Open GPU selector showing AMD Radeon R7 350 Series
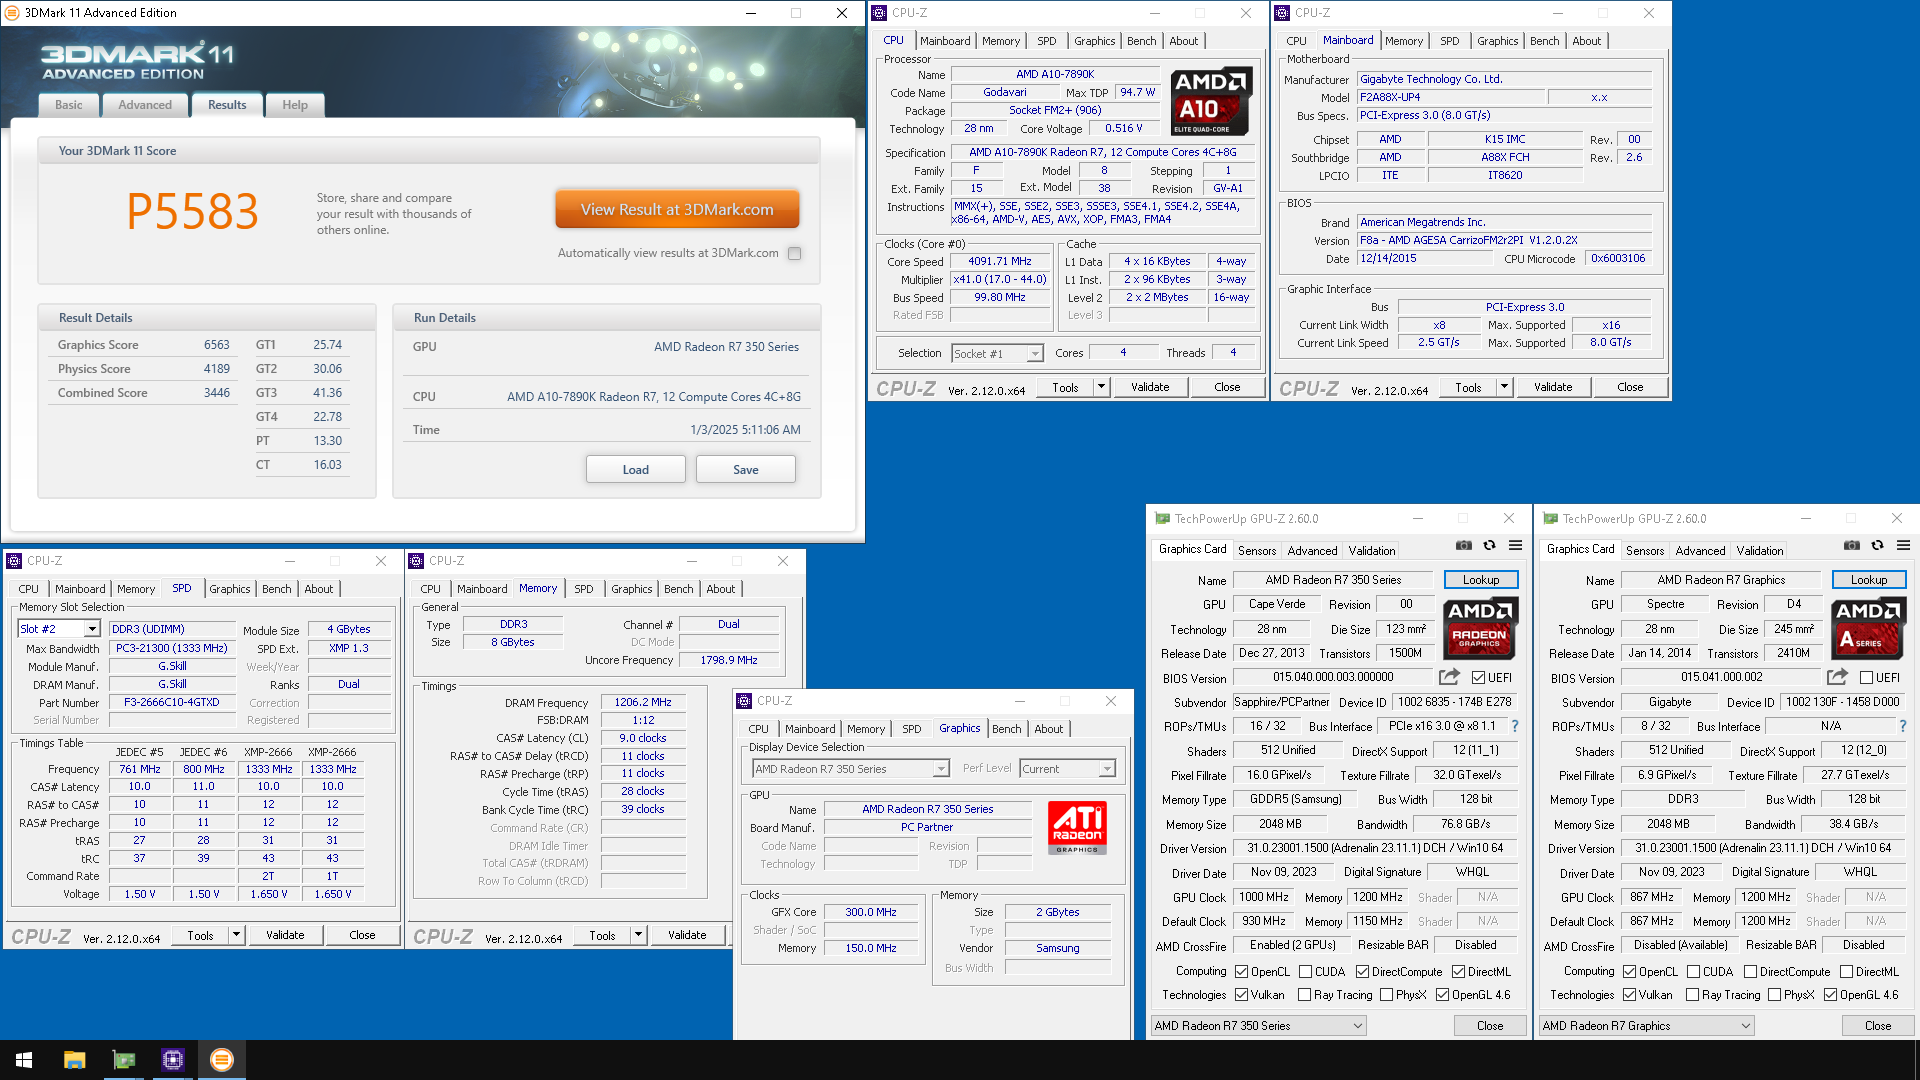The image size is (1920, 1080). pos(1258,1025)
